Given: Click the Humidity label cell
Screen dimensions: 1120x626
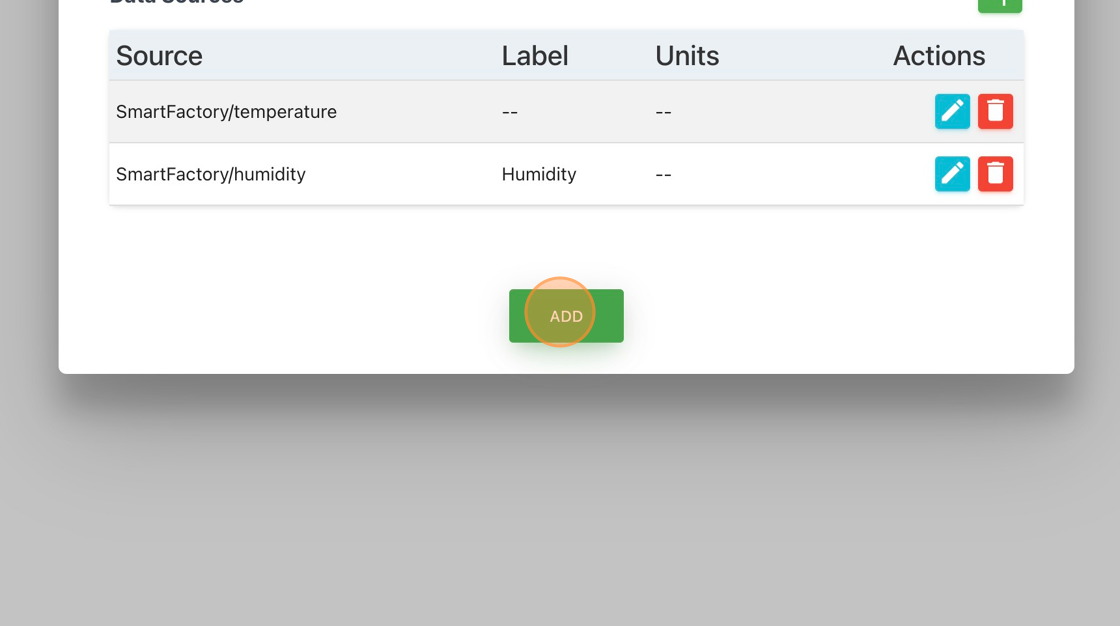Looking at the screenshot, I should point(539,174).
